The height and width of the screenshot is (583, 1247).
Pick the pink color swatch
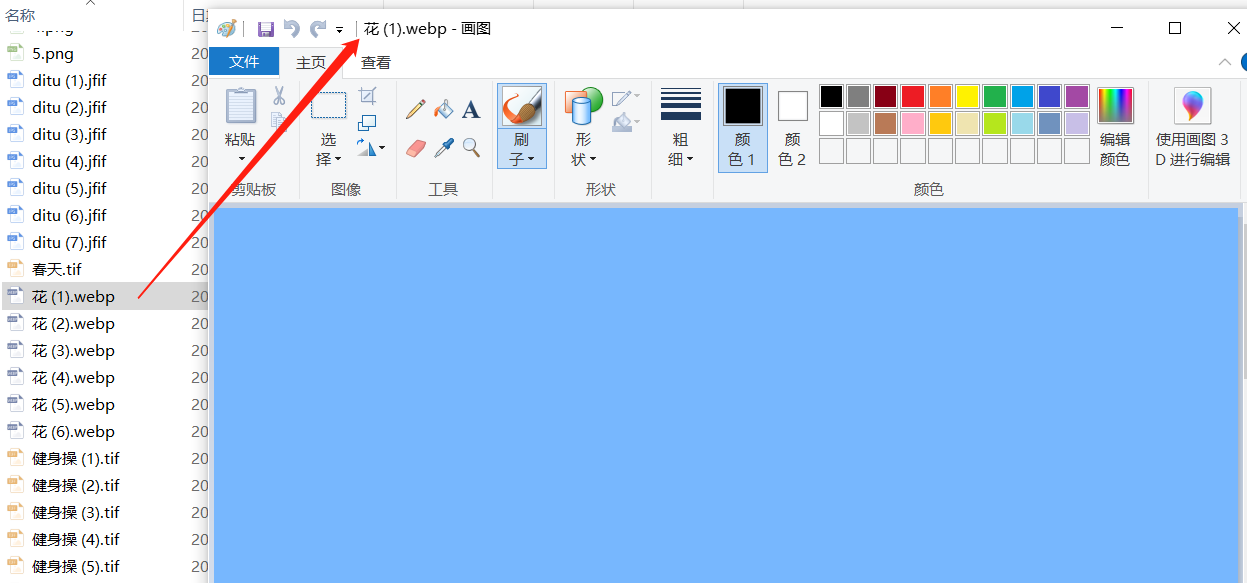(x=913, y=123)
